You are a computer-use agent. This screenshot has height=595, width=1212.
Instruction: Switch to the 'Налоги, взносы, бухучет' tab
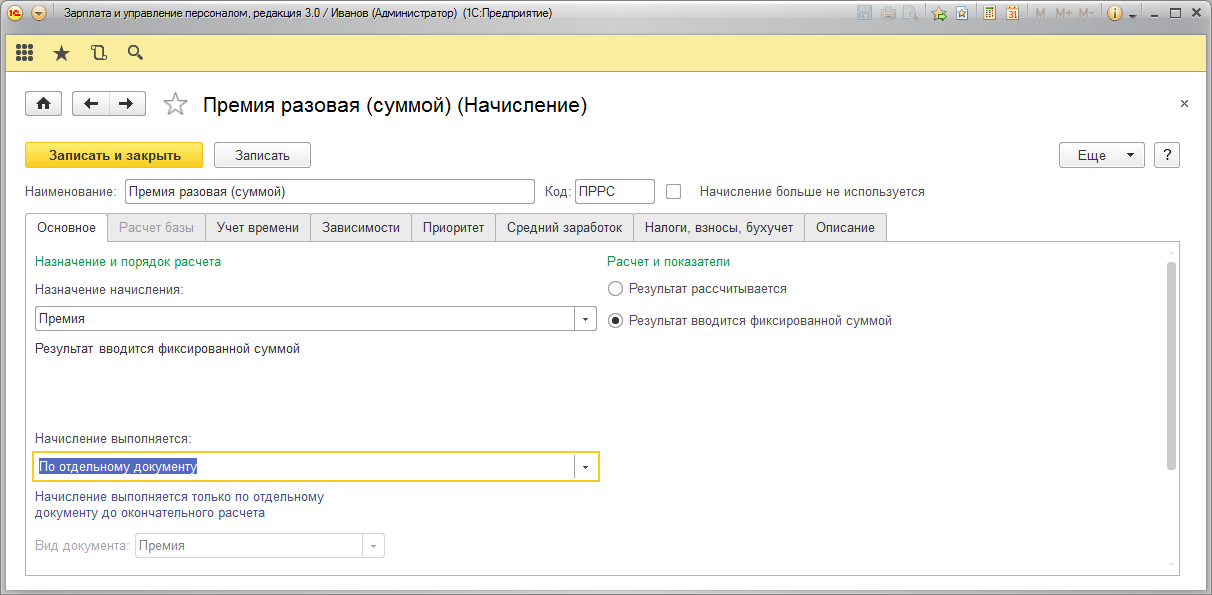(x=719, y=227)
